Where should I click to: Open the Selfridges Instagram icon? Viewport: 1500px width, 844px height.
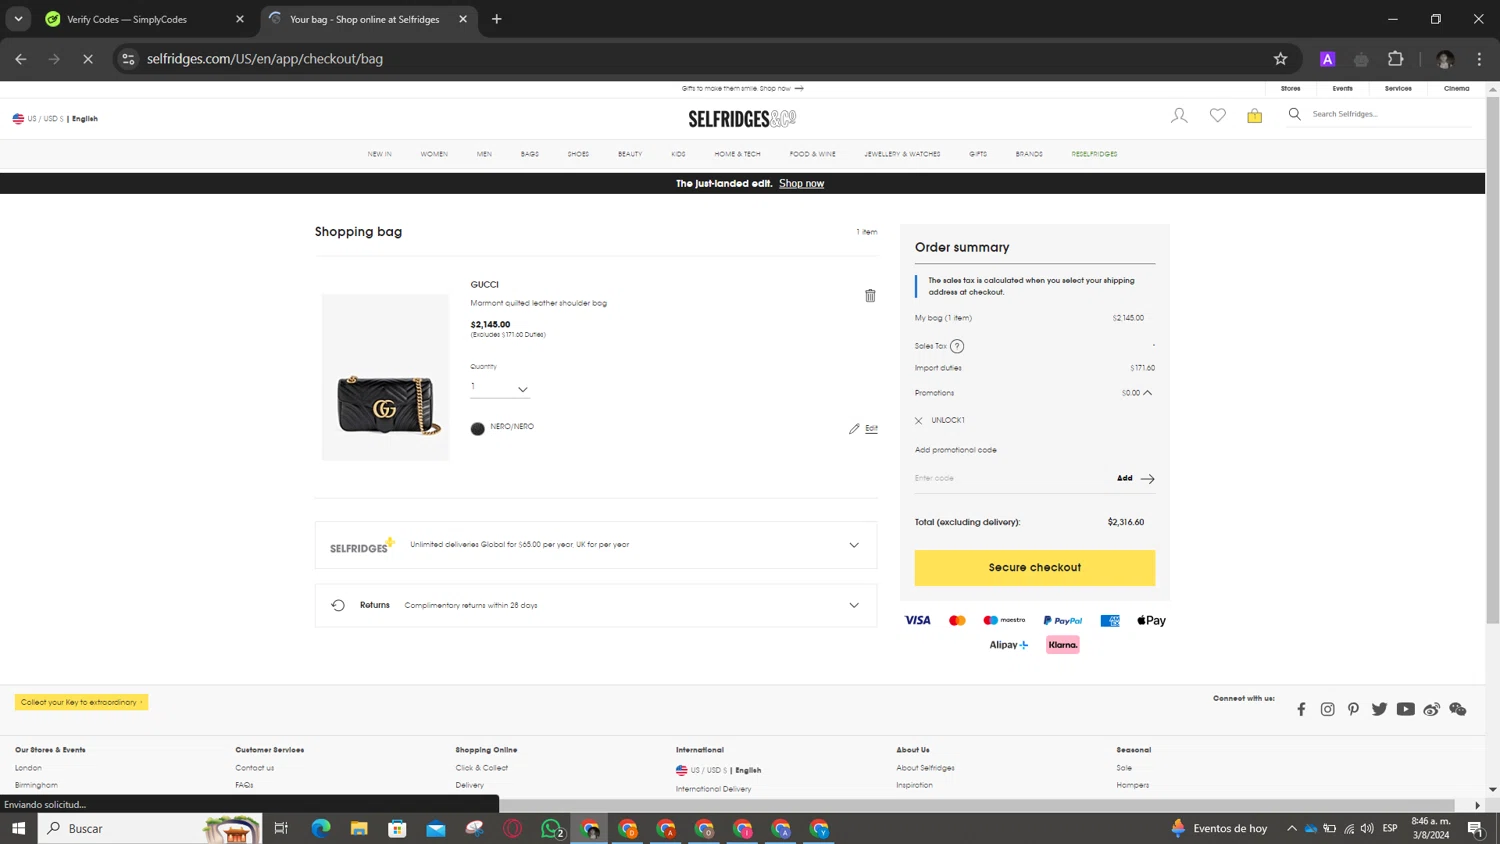[x=1327, y=709]
